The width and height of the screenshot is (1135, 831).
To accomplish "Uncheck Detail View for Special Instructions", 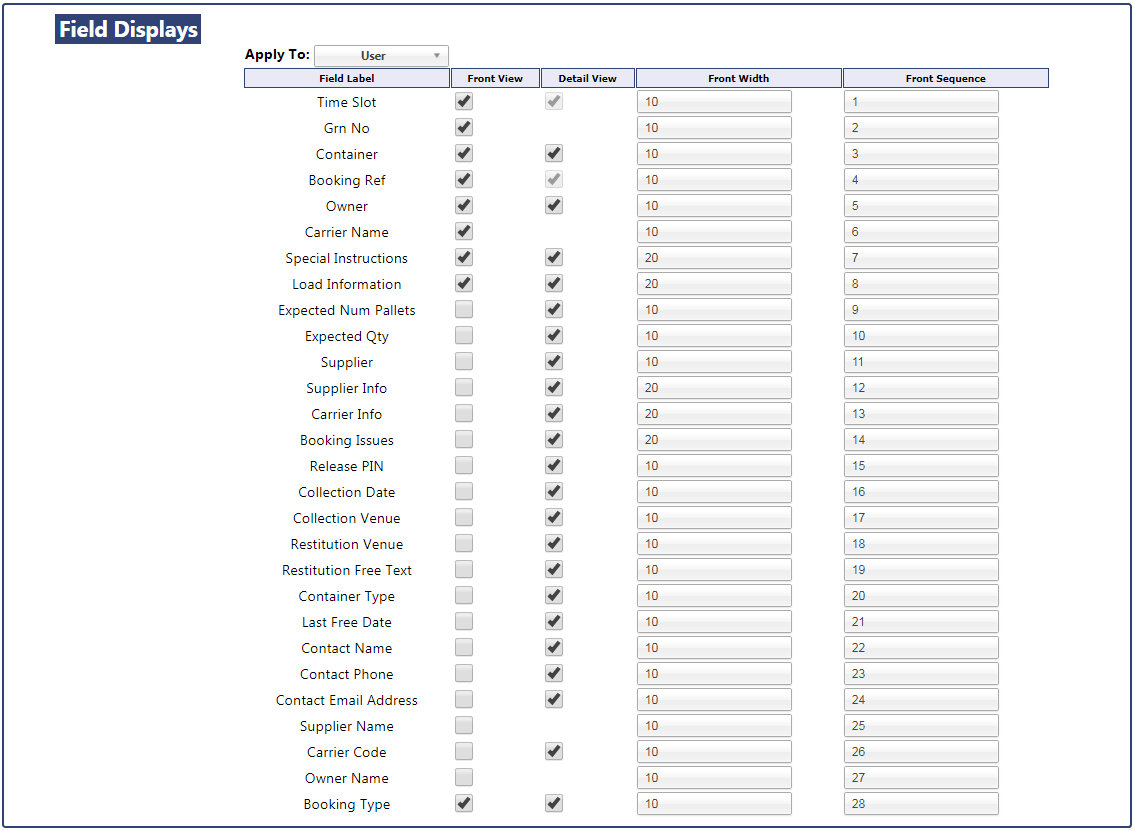I will pyautogui.click(x=554, y=258).
